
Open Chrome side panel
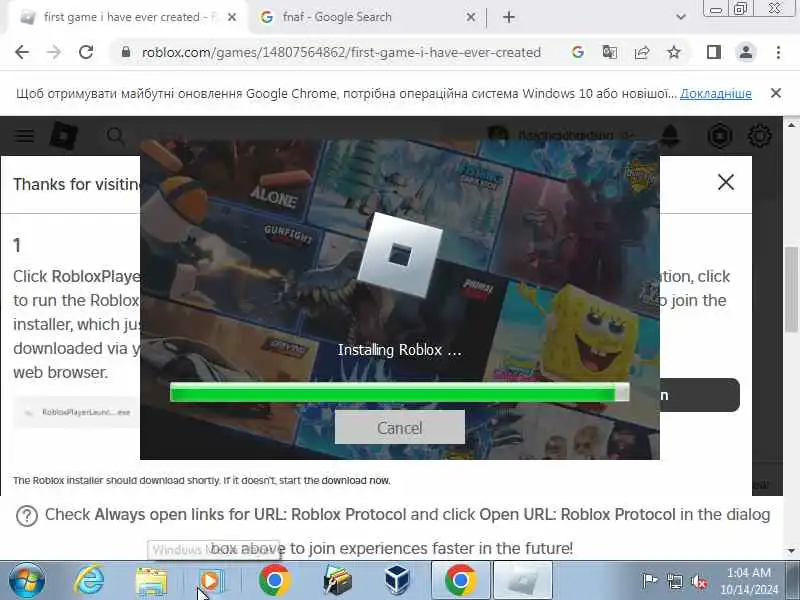714,52
